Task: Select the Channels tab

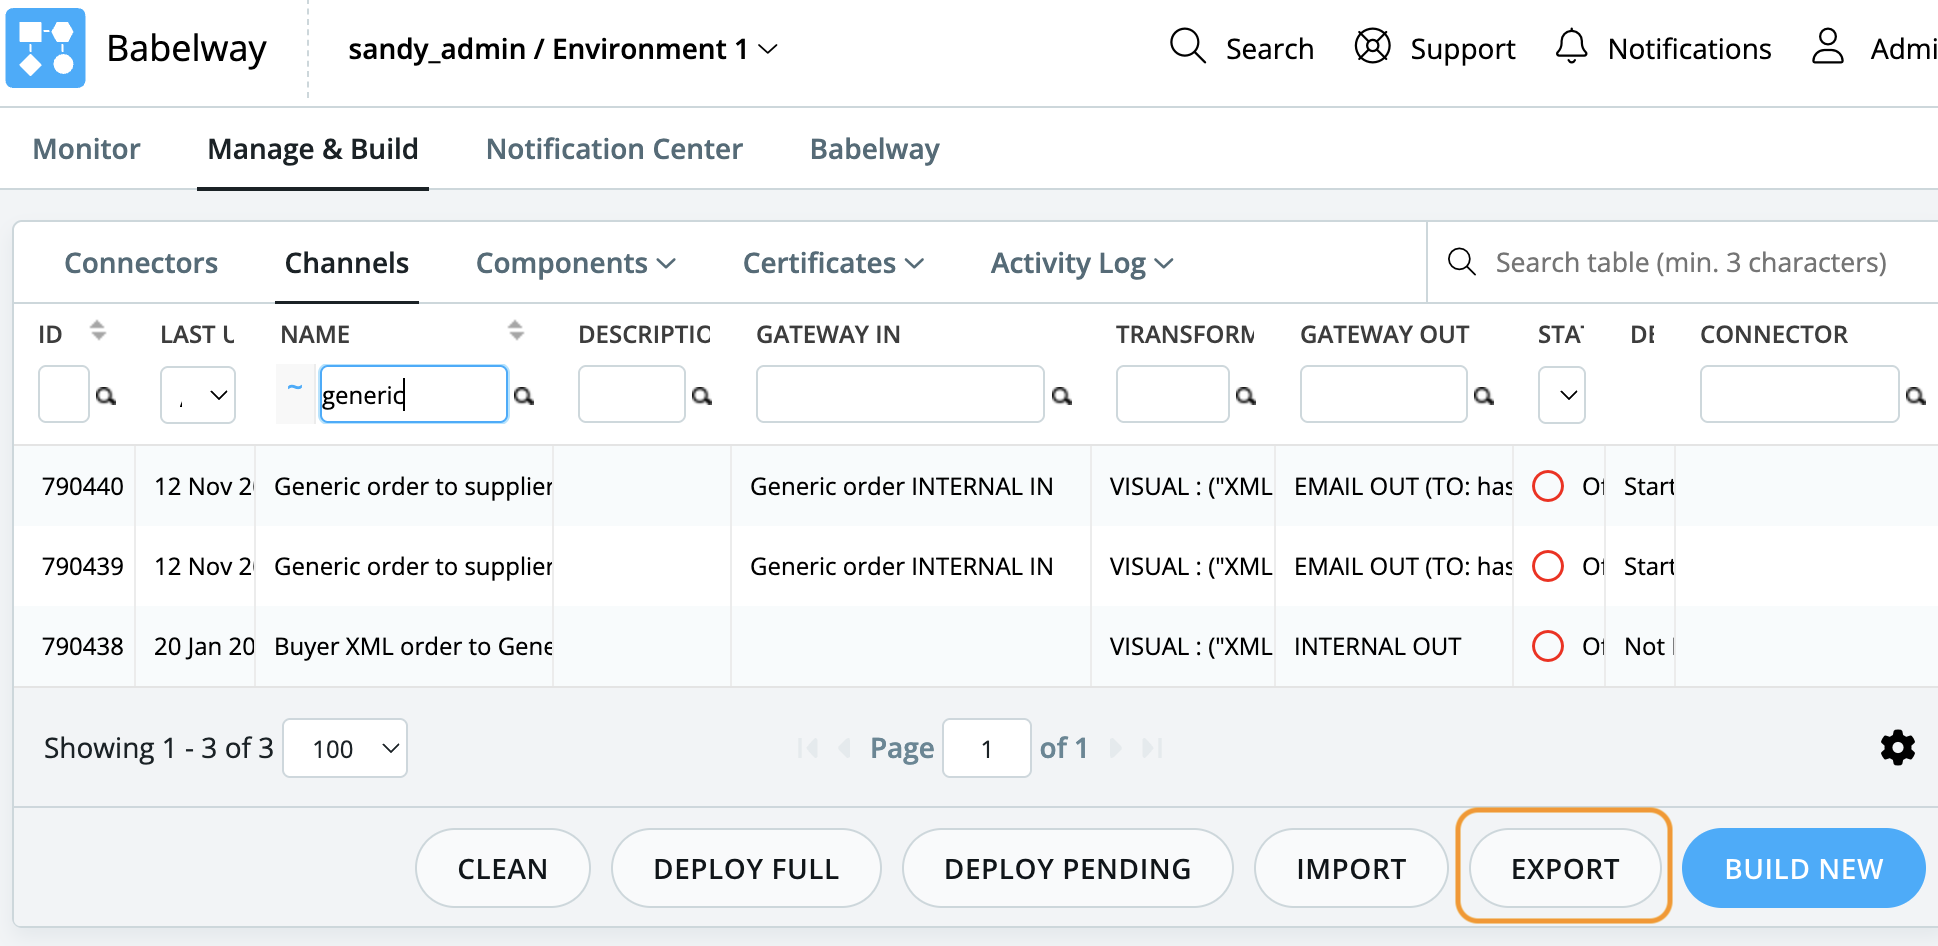Action: pyautogui.click(x=347, y=263)
